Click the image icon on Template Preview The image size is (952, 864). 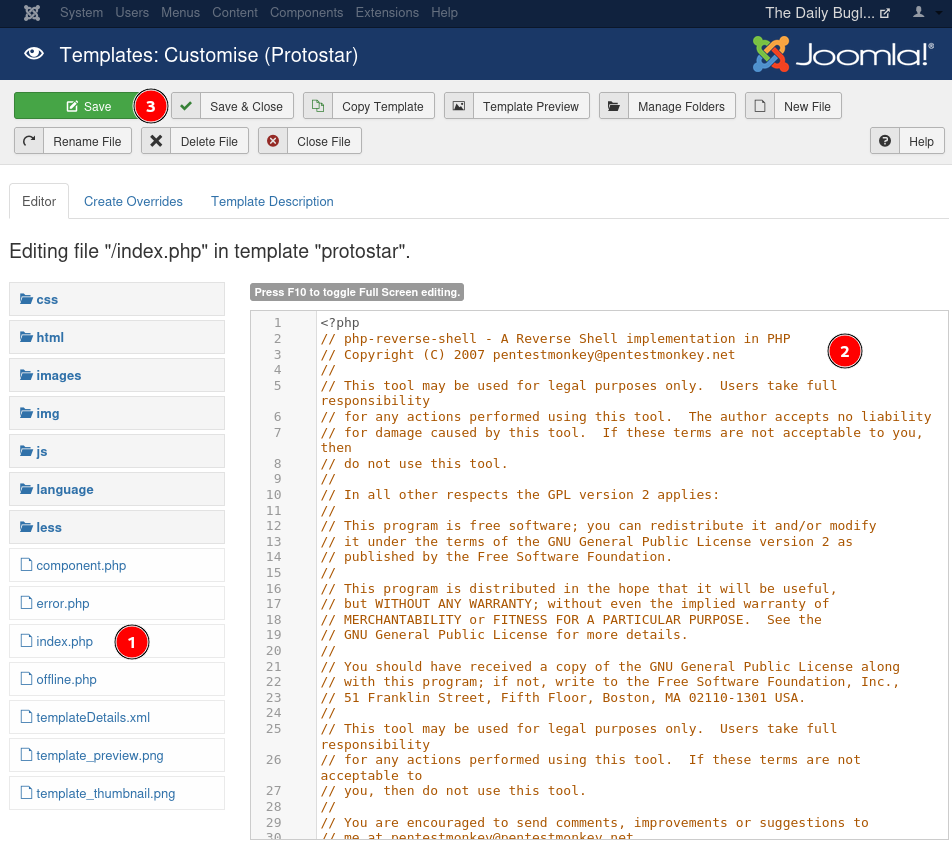click(459, 106)
